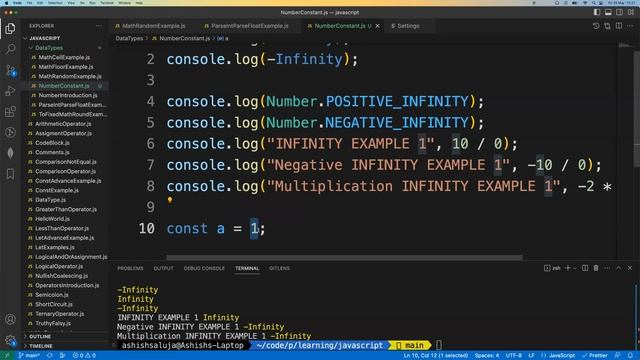640x360 pixels.
Task: Maximize the panel with the up chevron
Action: 618,268
